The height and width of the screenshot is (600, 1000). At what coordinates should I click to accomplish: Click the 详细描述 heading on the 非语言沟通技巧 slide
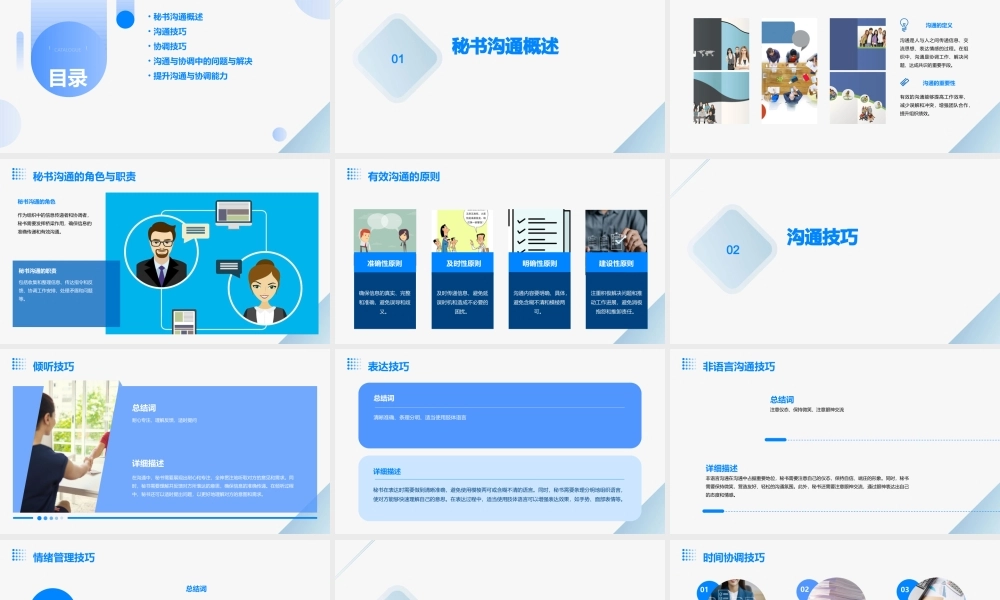tap(722, 468)
